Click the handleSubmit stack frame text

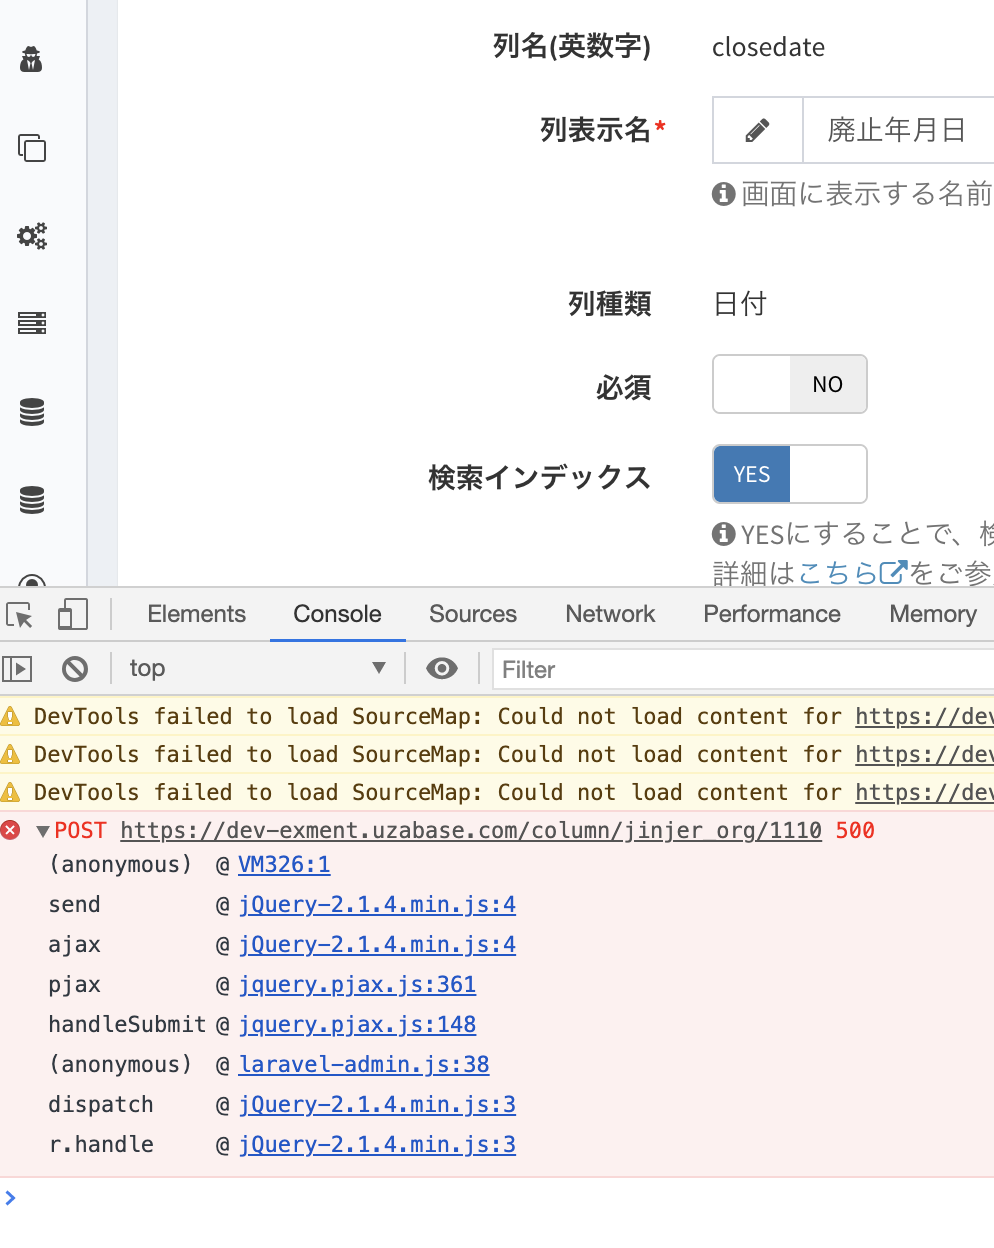(x=127, y=1025)
